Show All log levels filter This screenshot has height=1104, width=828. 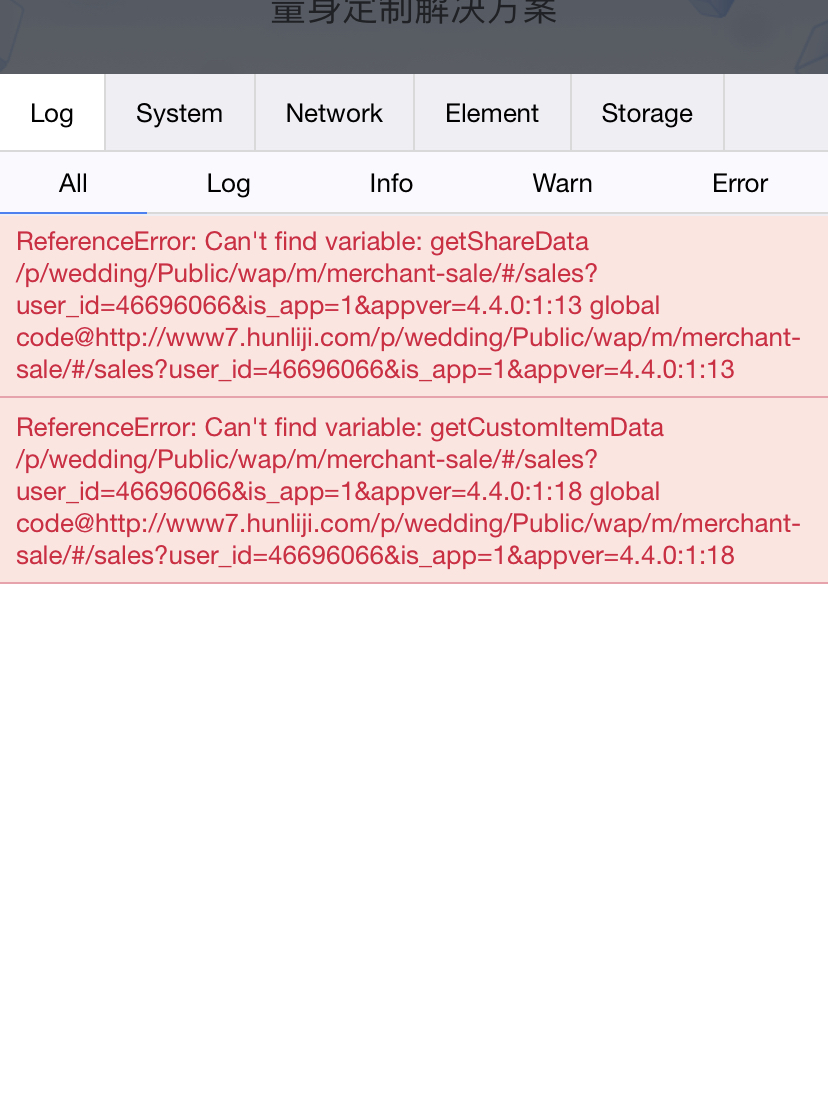(x=73, y=183)
